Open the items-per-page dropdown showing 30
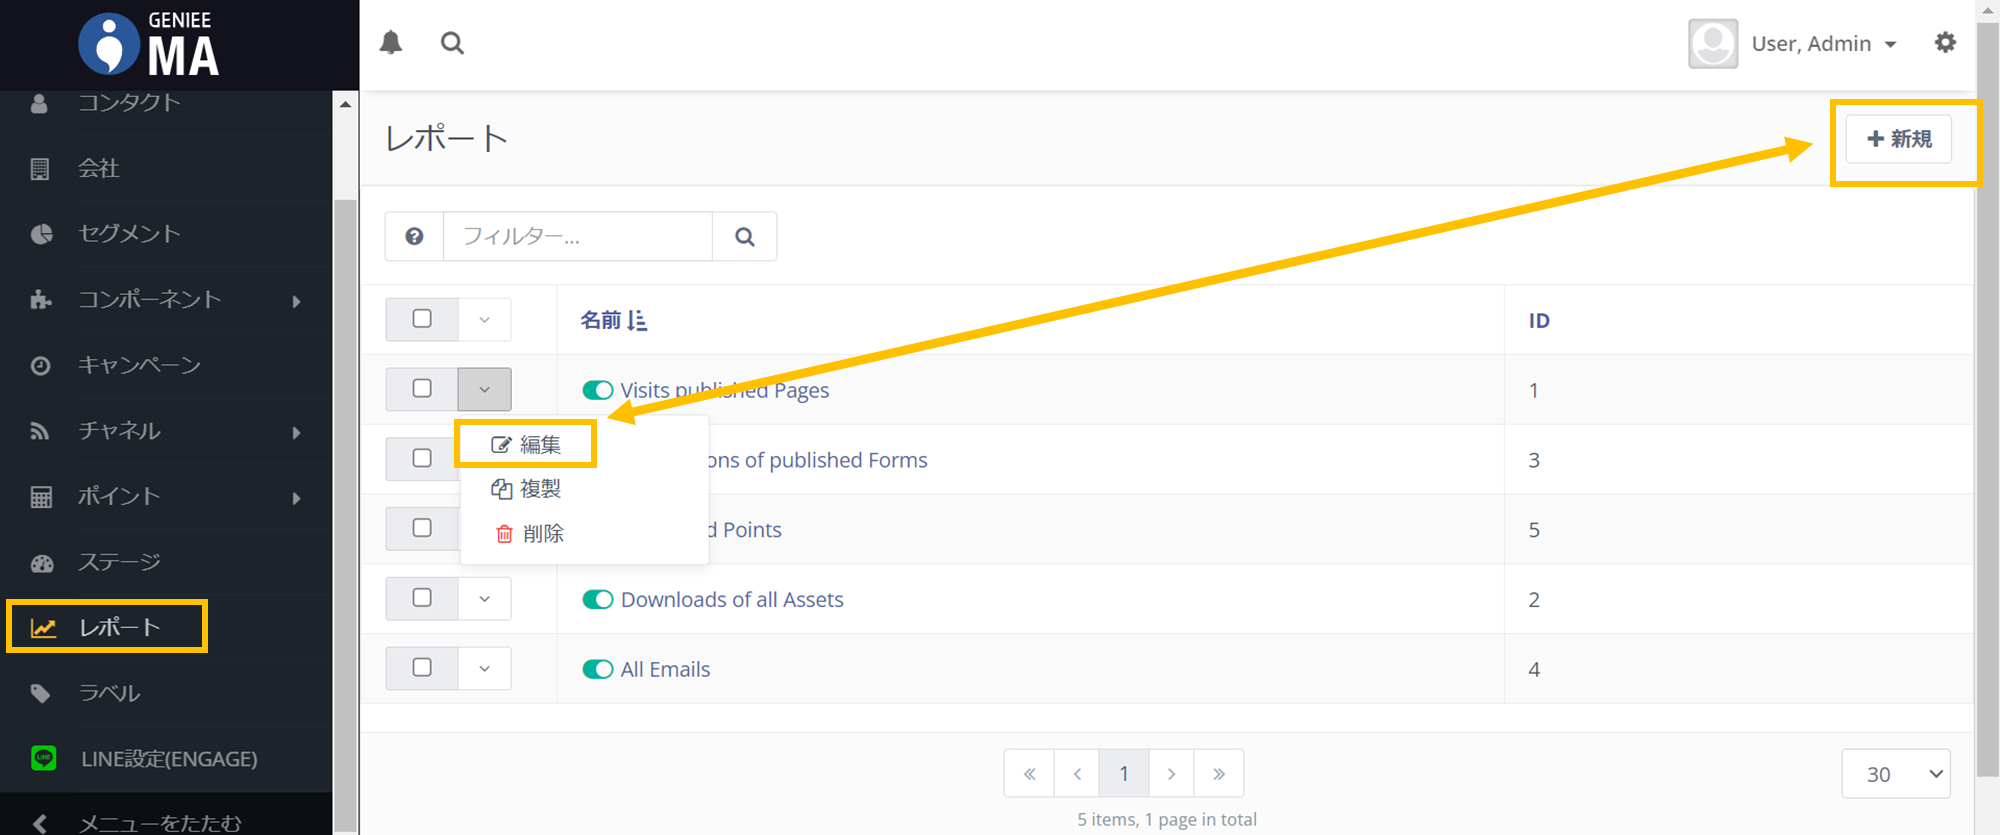Viewport: 2000px width, 835px height. (x=1895, y=773)
